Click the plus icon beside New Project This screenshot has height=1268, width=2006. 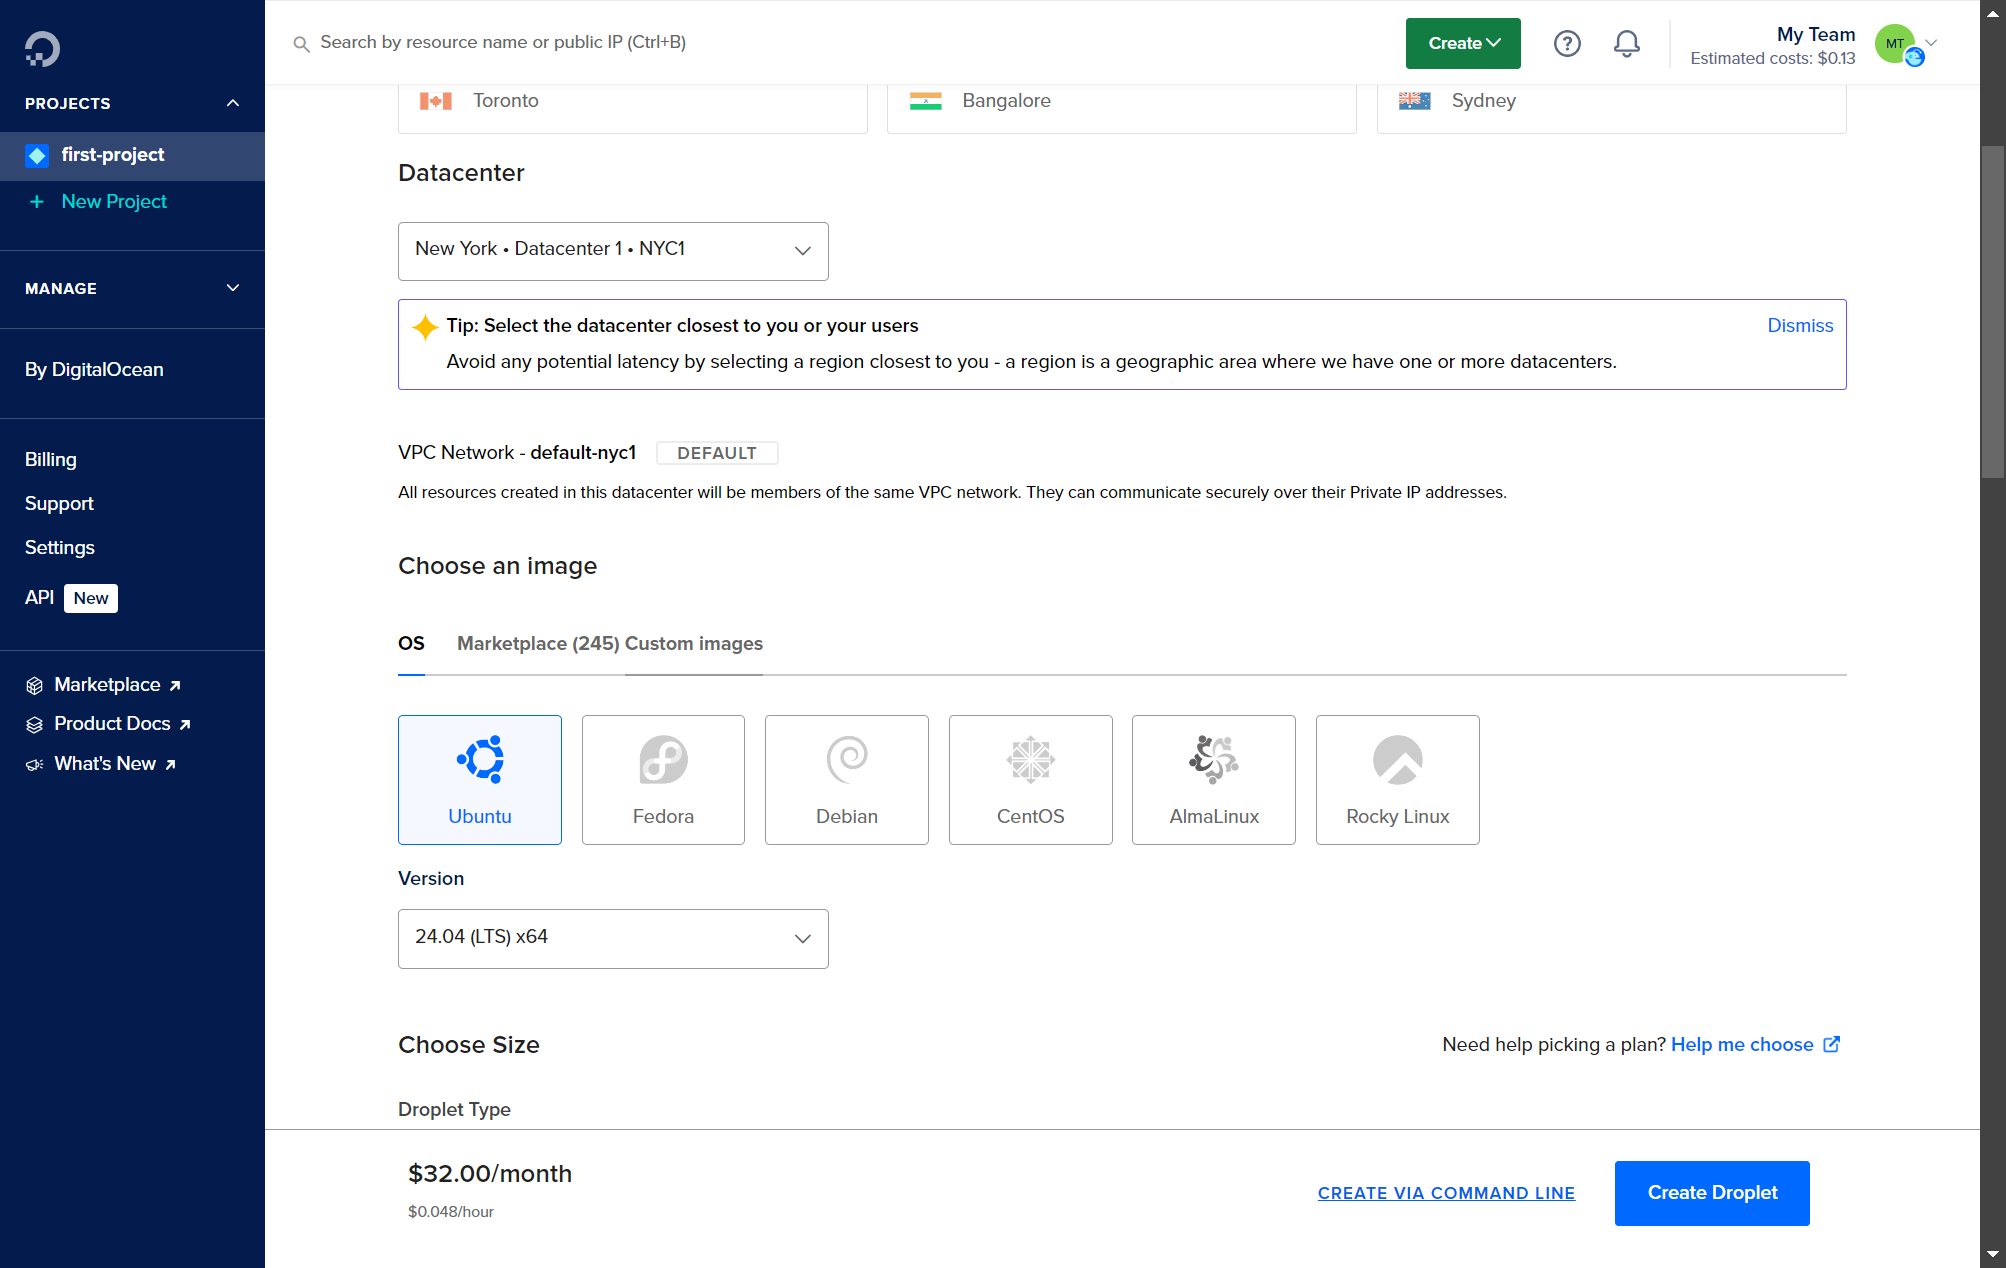[37, 202]
